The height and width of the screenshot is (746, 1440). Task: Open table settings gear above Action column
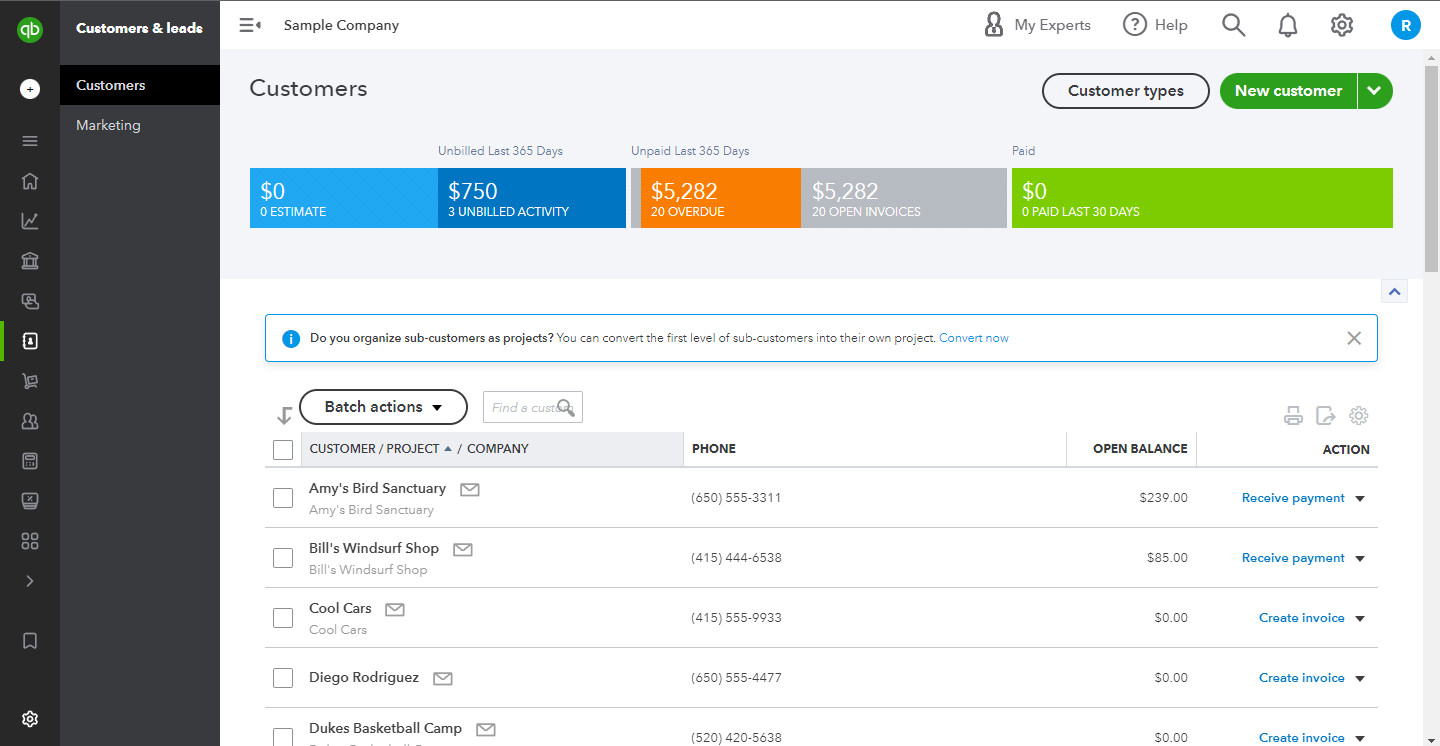coord(1358,416)
